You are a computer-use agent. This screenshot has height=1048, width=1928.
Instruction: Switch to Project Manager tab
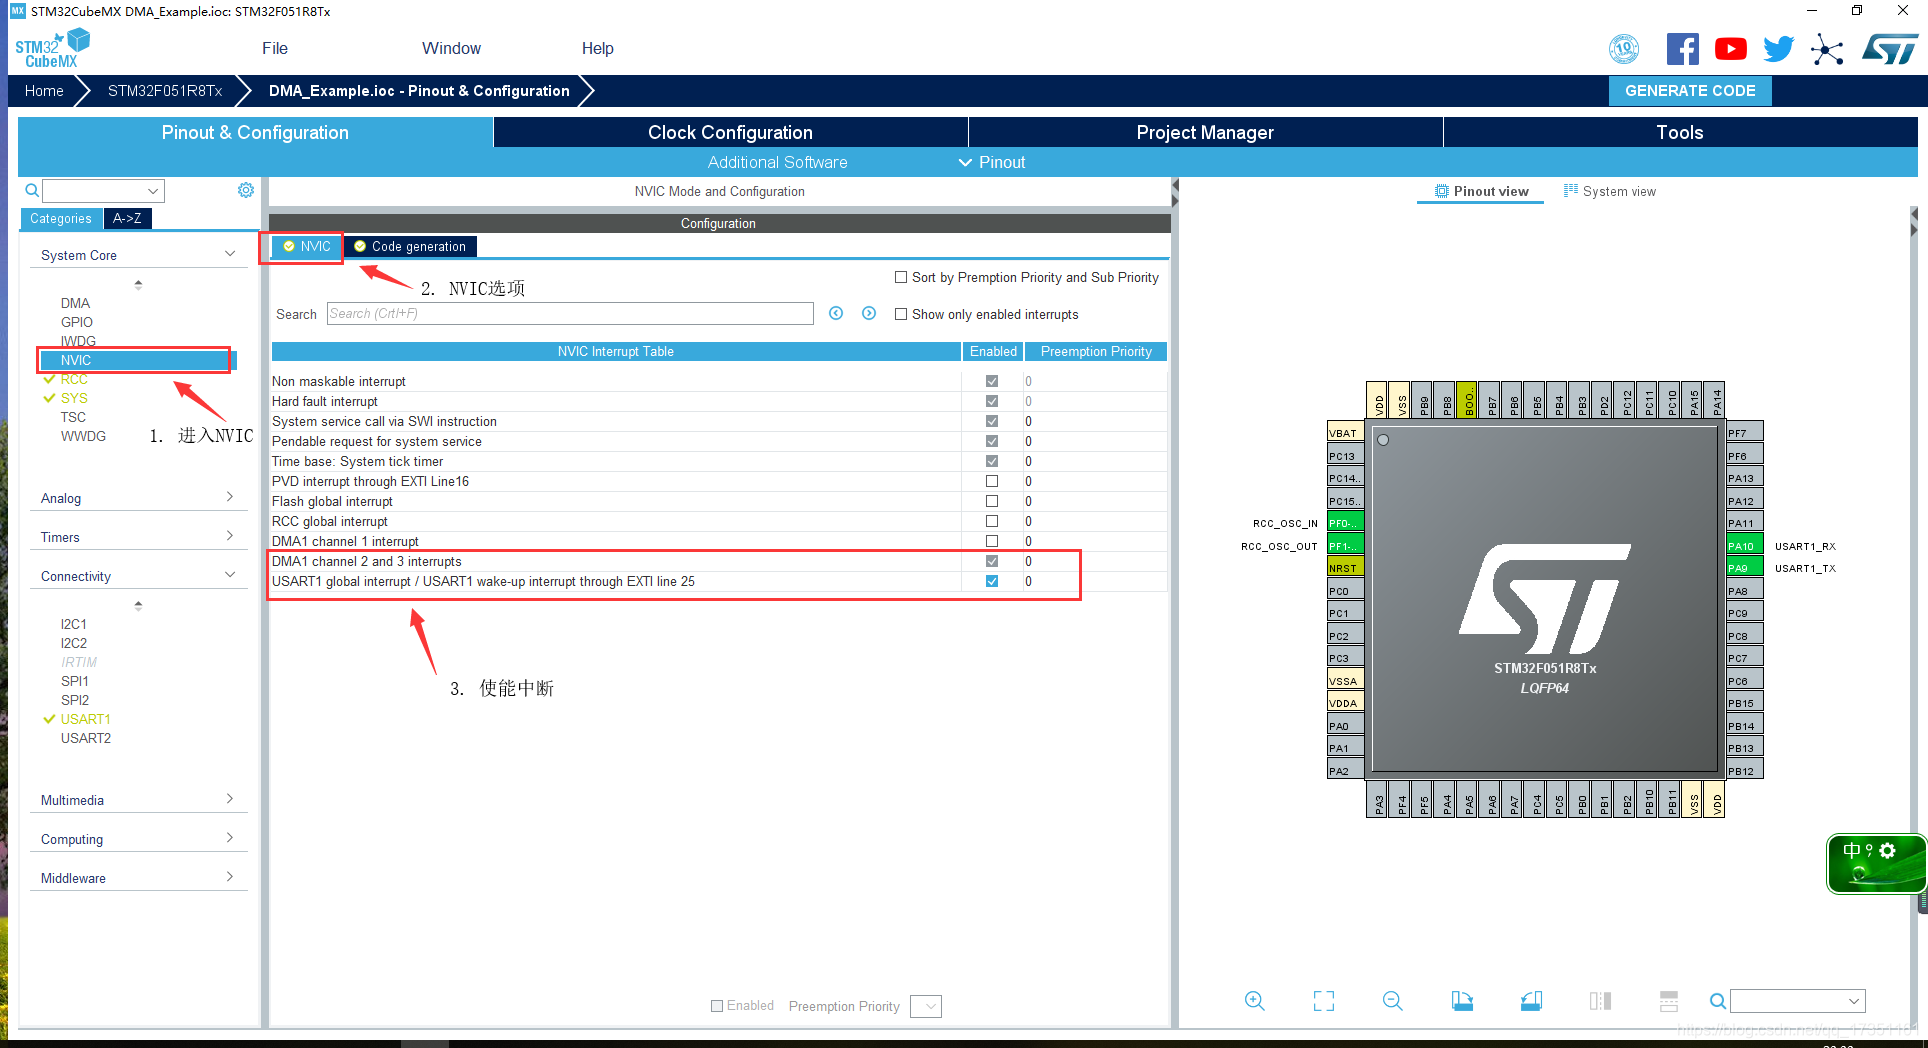click(x=1205, y=132)
